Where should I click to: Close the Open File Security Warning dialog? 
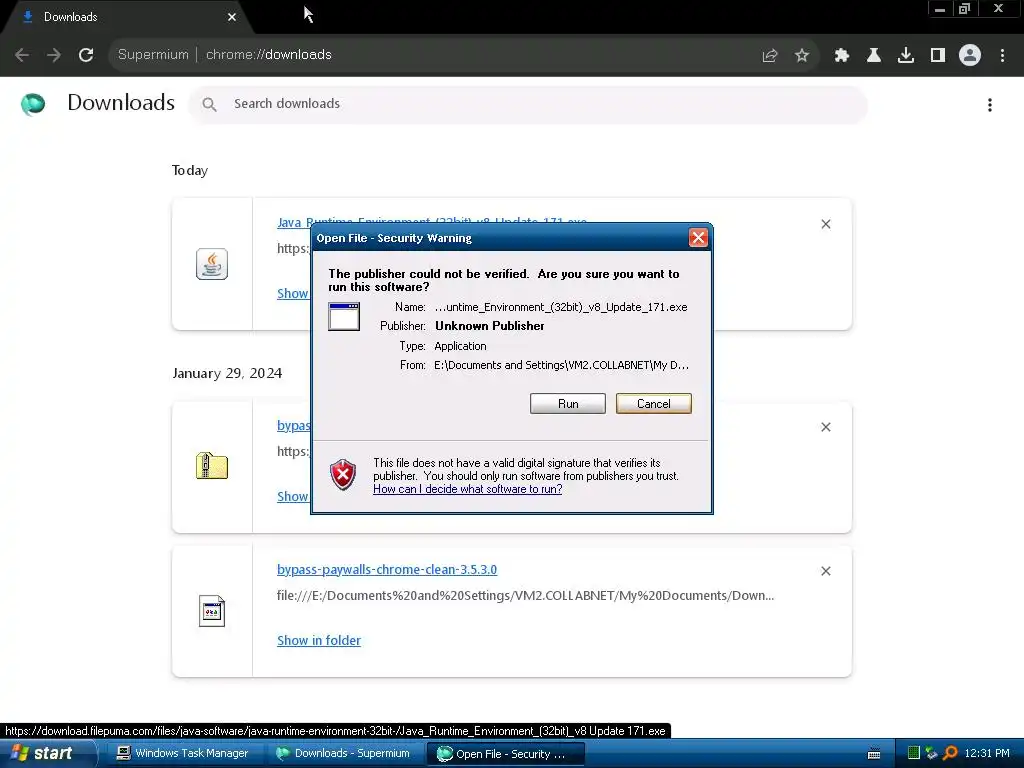click(698, 238)
